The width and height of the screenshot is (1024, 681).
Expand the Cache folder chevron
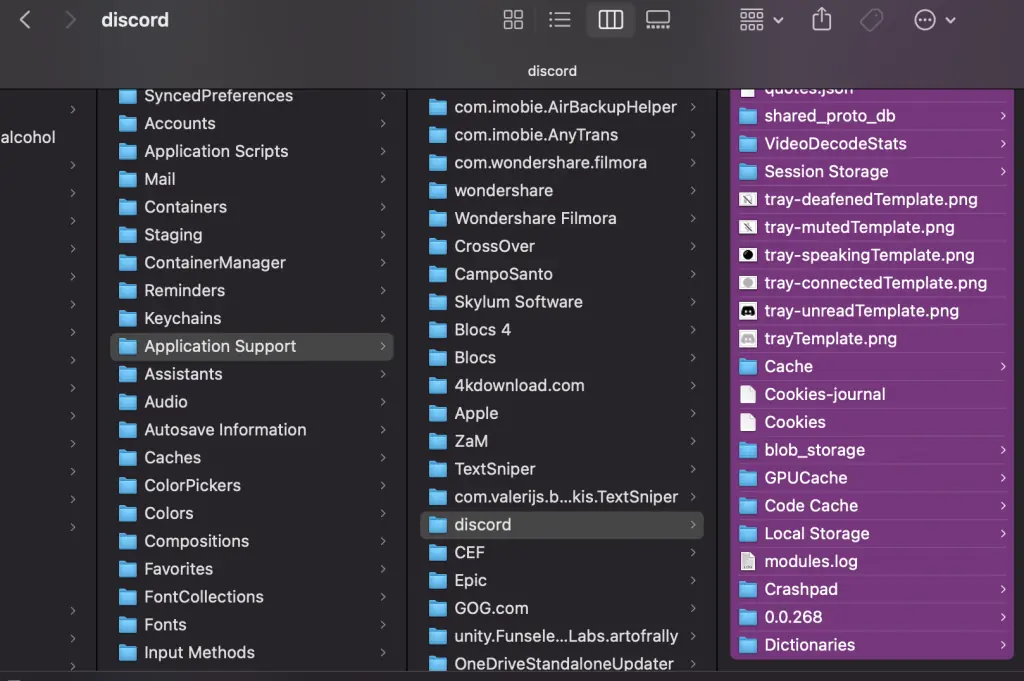1005,366
